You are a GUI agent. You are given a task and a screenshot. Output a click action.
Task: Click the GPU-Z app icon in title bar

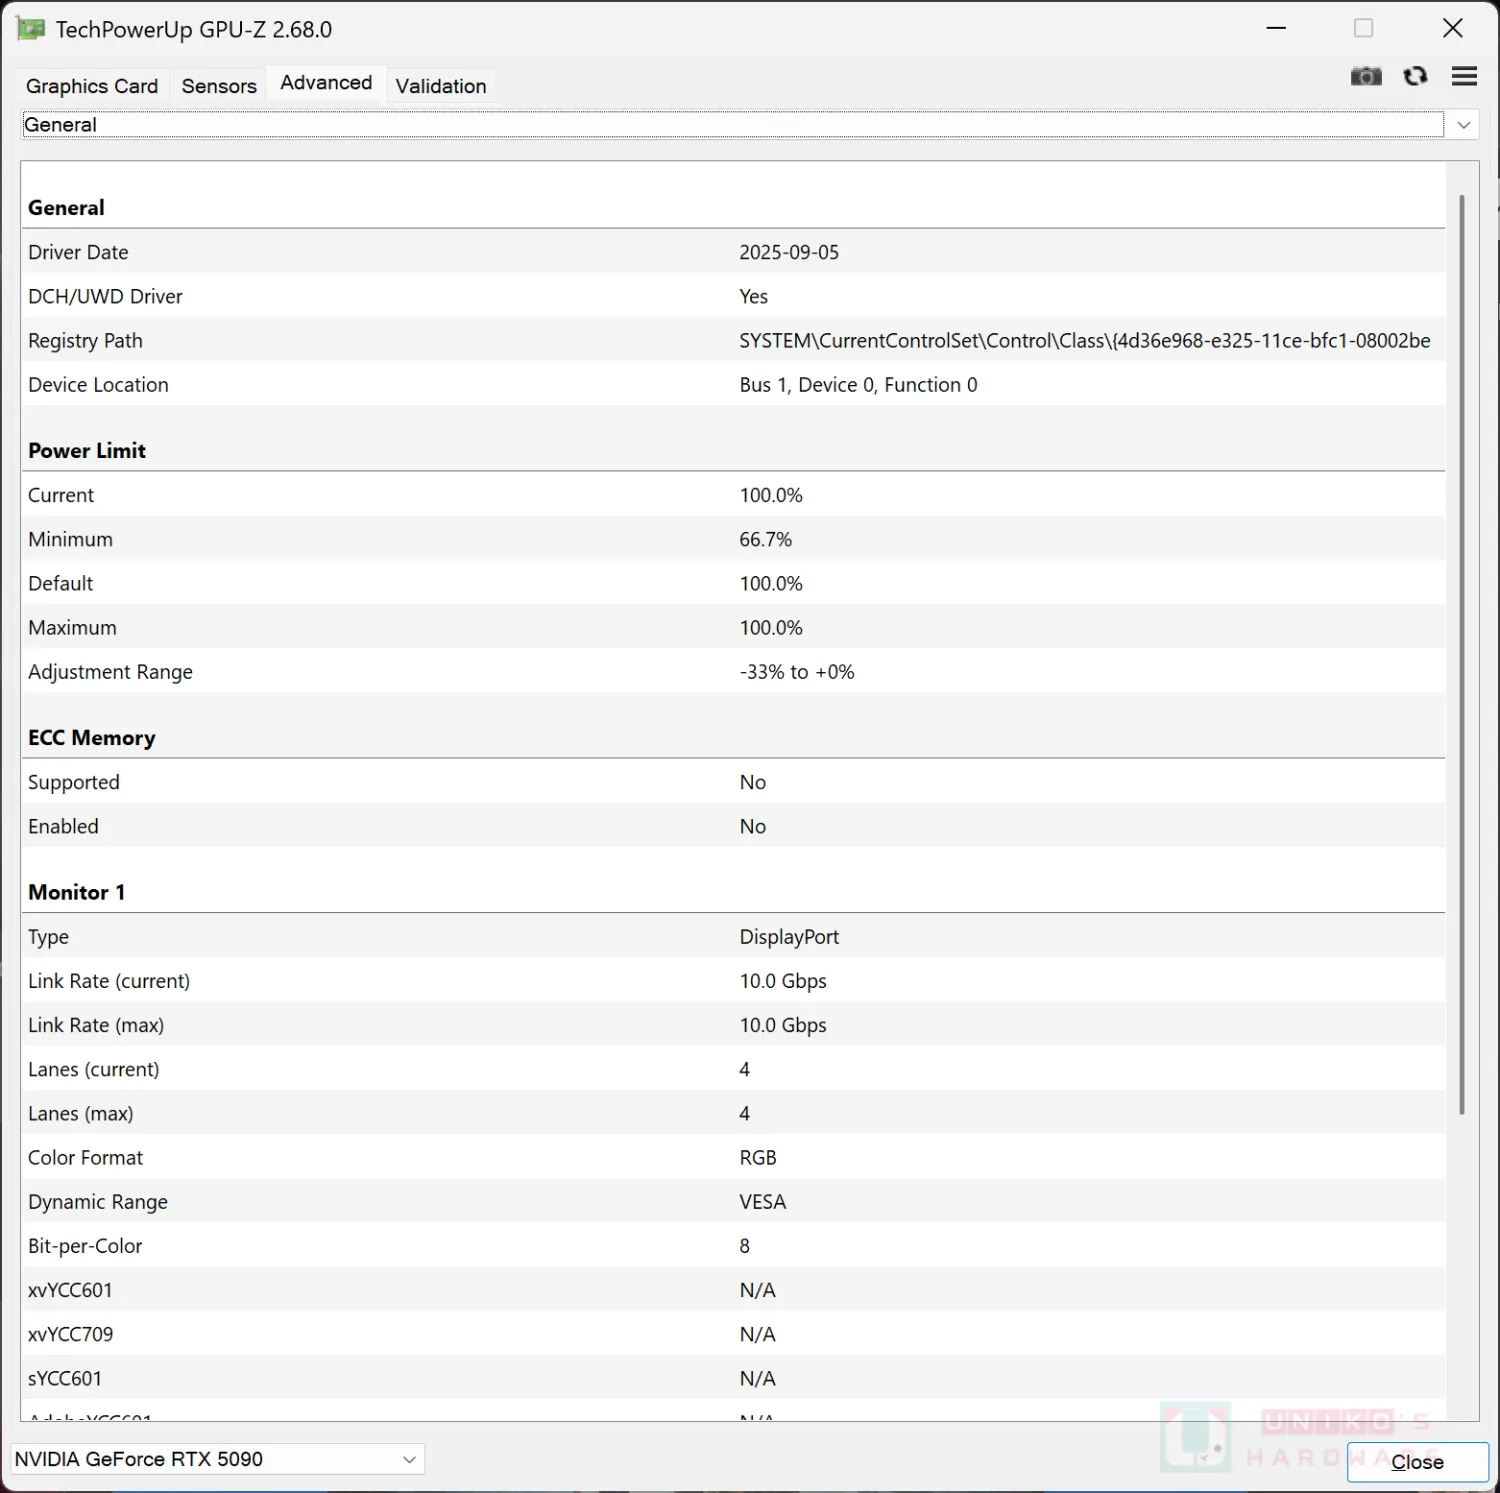[x=31, y=29]
